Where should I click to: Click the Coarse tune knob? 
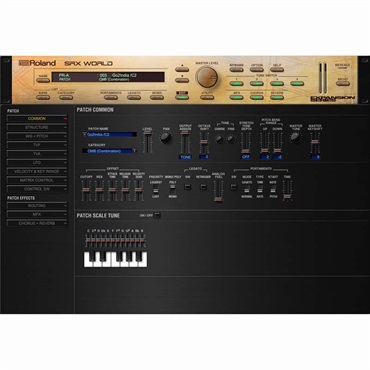219,139
